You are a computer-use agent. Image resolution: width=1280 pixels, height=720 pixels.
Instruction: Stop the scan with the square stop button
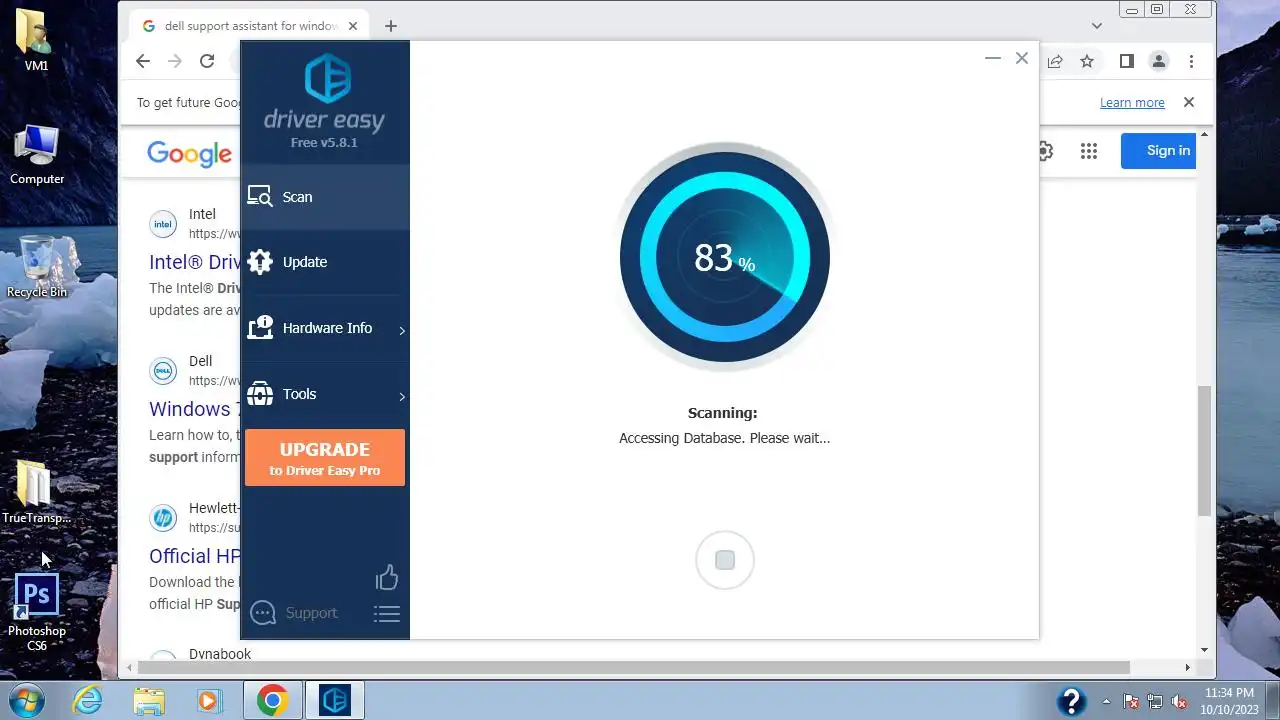pyautogui.click(x=725, y=560)
